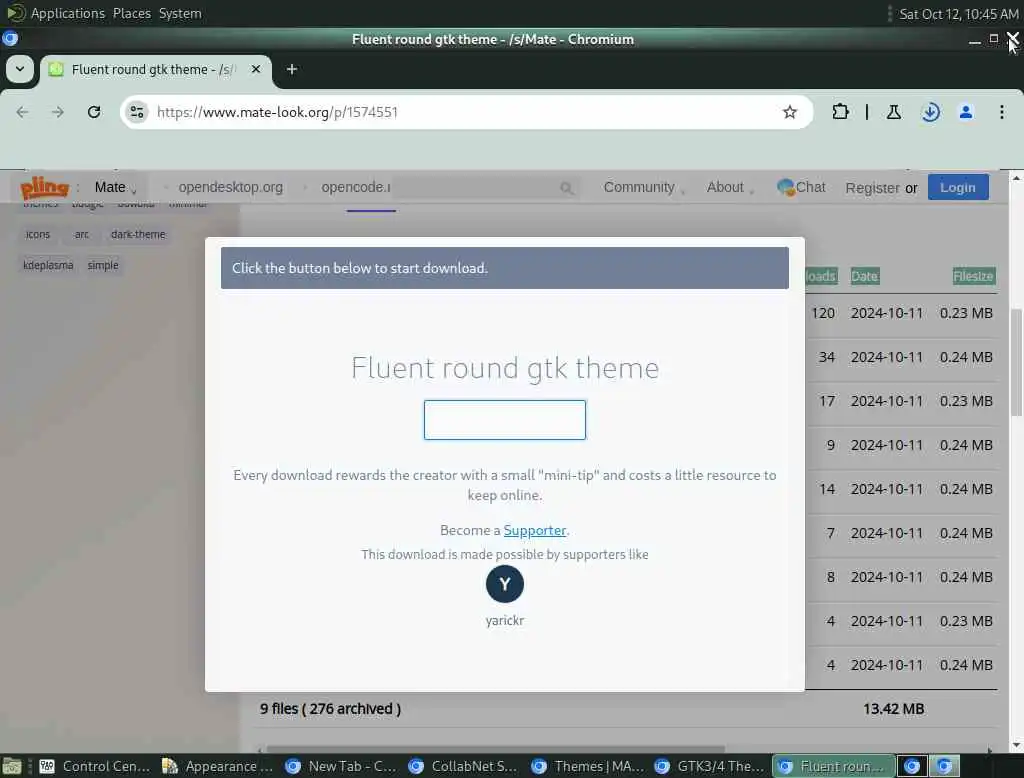Switch to Appearance taskbar window
The image size is (1024, 778).
tap(217, 766)
